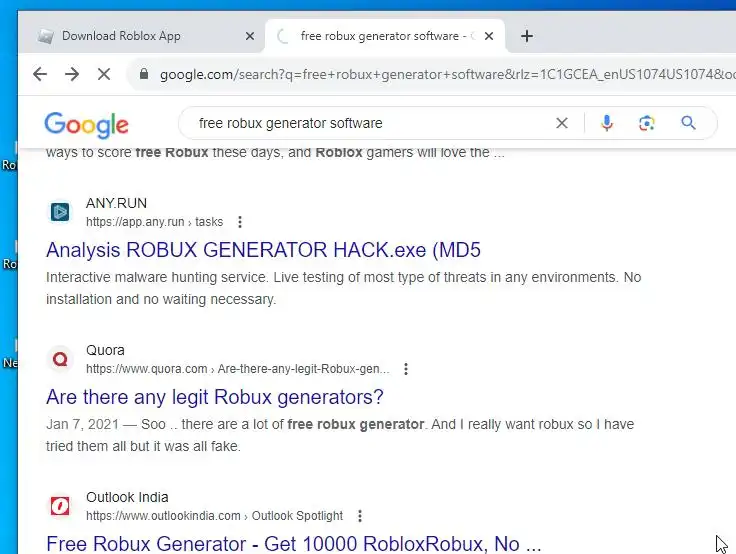Click the Interactive malware hunting service snippet

coord(344,288)
